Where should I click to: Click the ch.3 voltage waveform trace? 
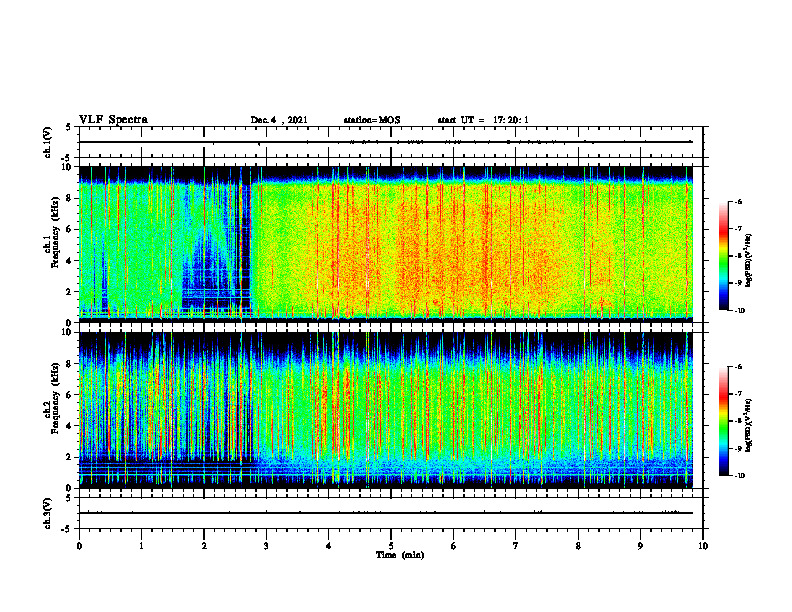coord(386,513)
